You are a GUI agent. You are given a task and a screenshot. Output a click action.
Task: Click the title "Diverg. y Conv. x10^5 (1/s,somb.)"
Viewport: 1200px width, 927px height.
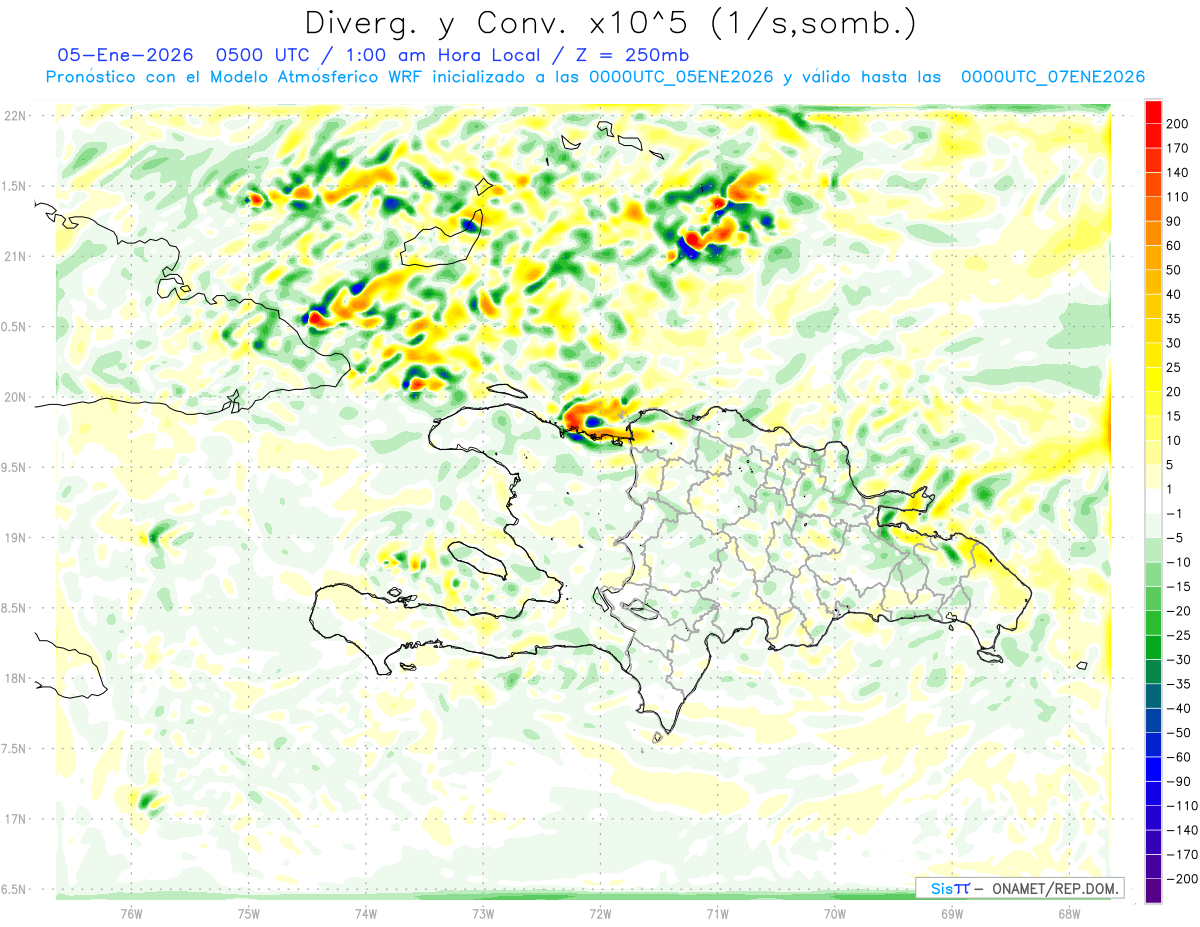611,23
